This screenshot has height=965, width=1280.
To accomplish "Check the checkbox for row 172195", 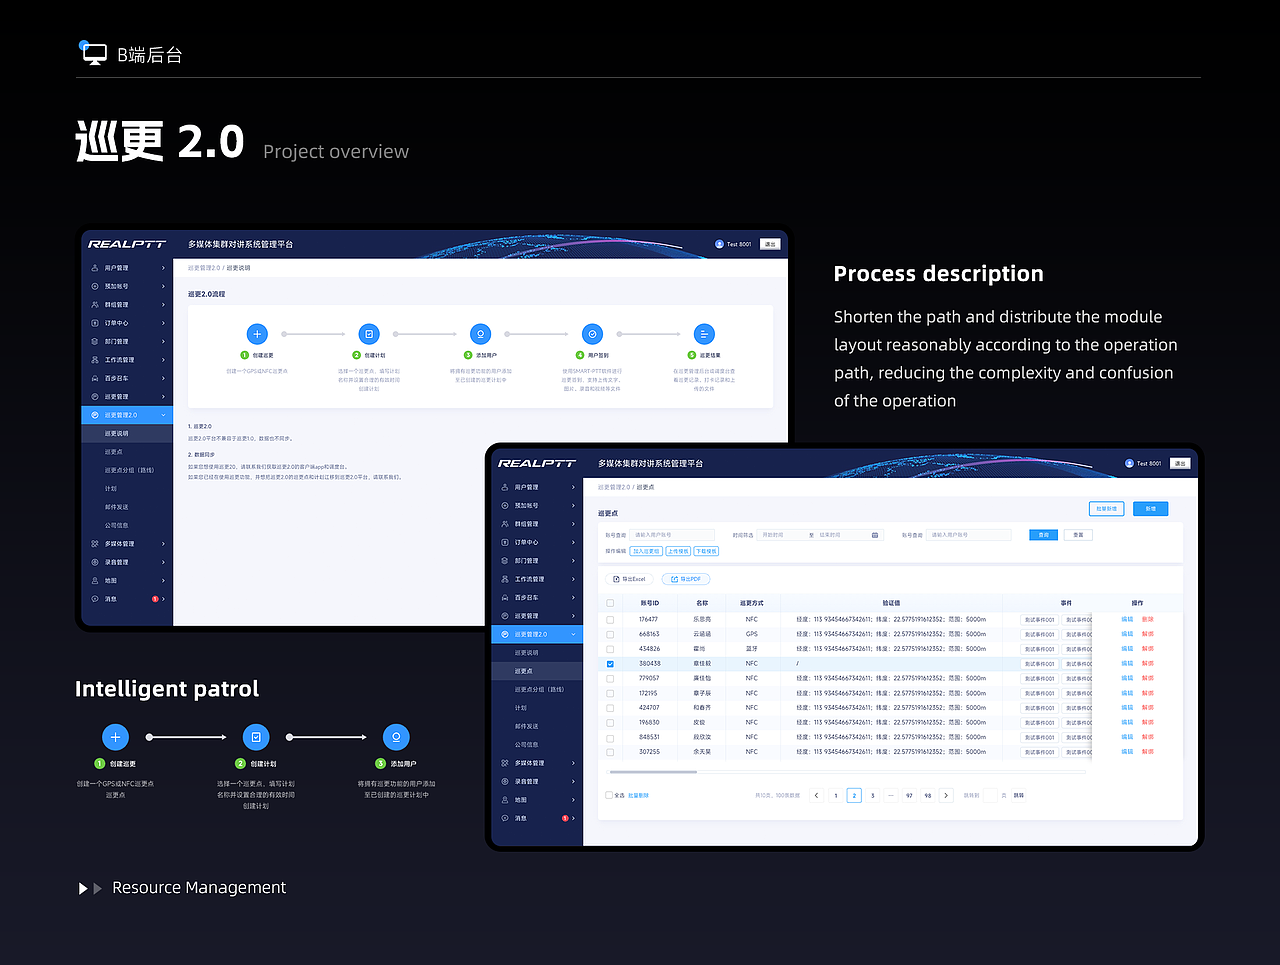I will pos(610,693).
